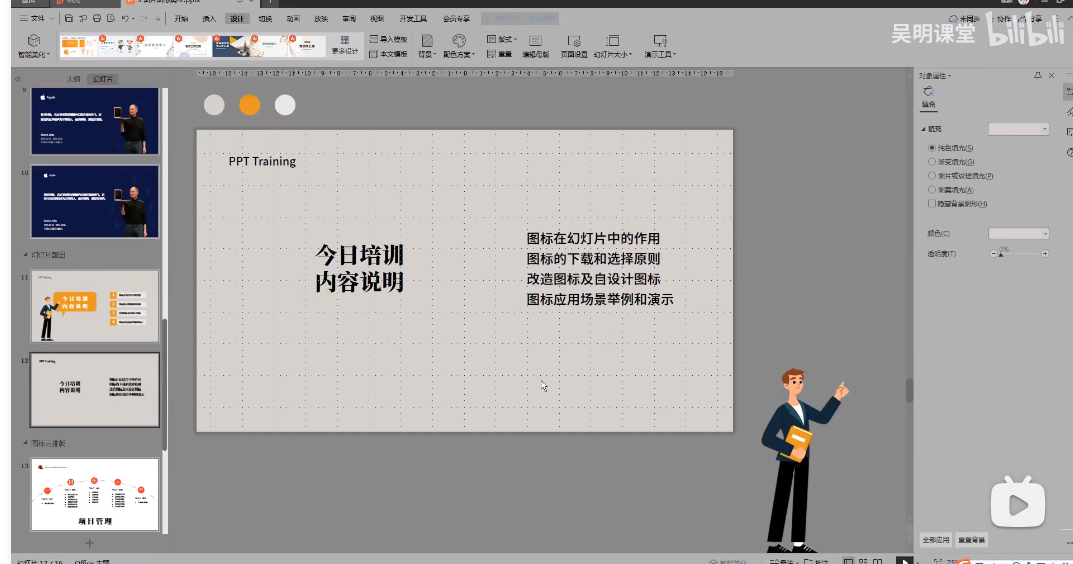Click 全部应用 apply to all button

(935, 540)
